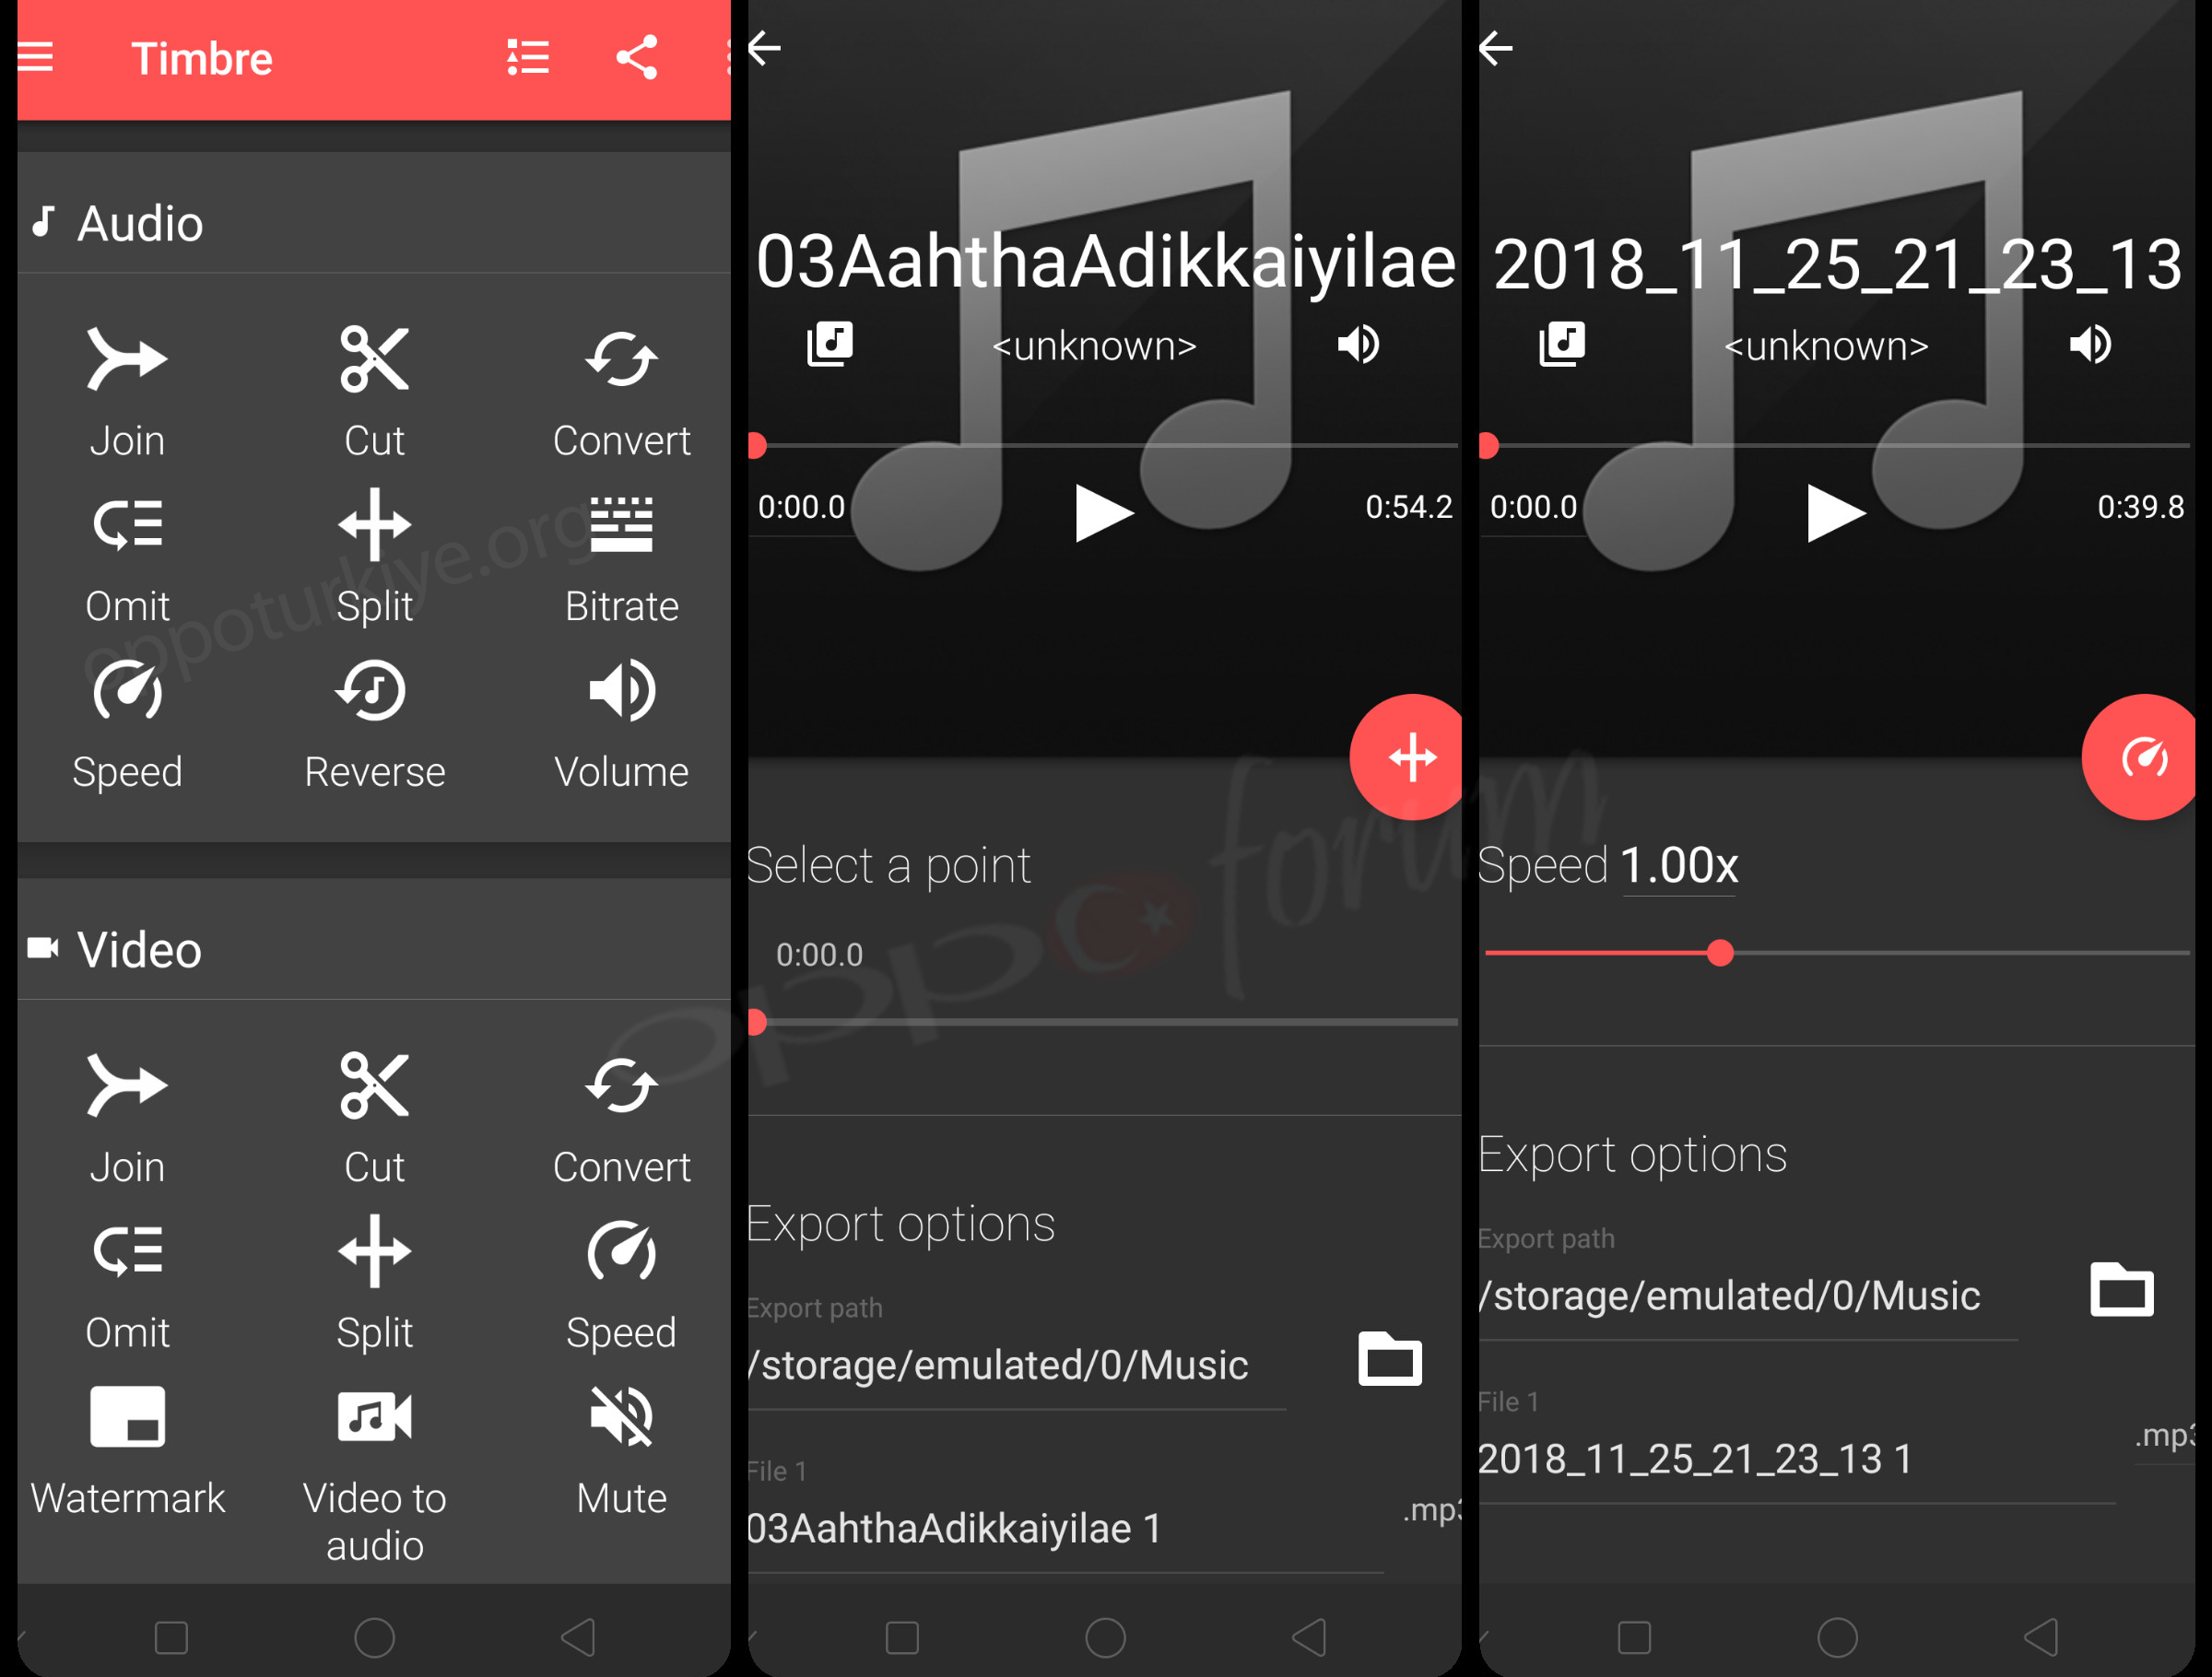Go back from the speed screen
This screenshot has width=2212, height=1677.
(x=1496, y=48)
